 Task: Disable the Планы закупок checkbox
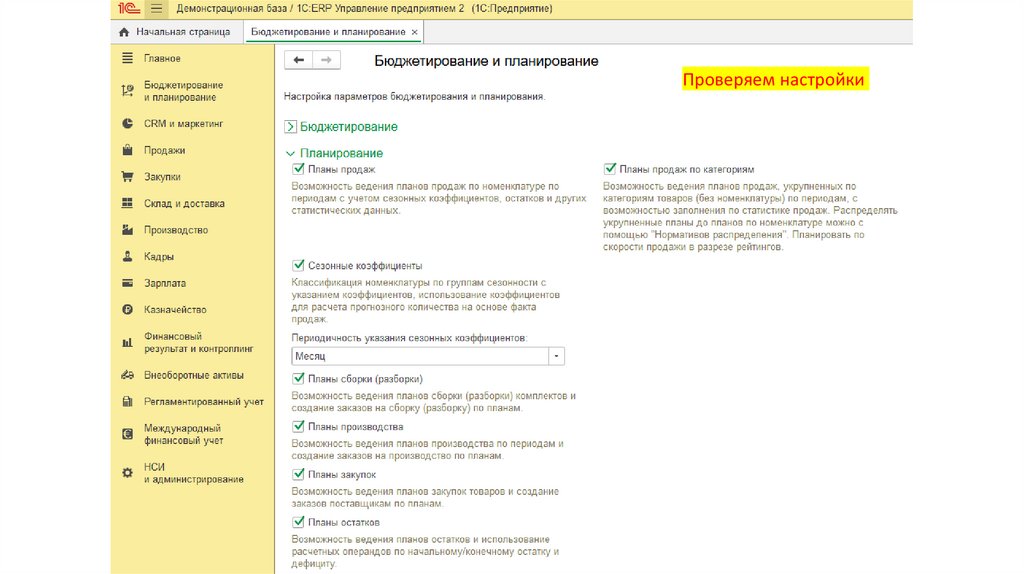pos(298,474)
